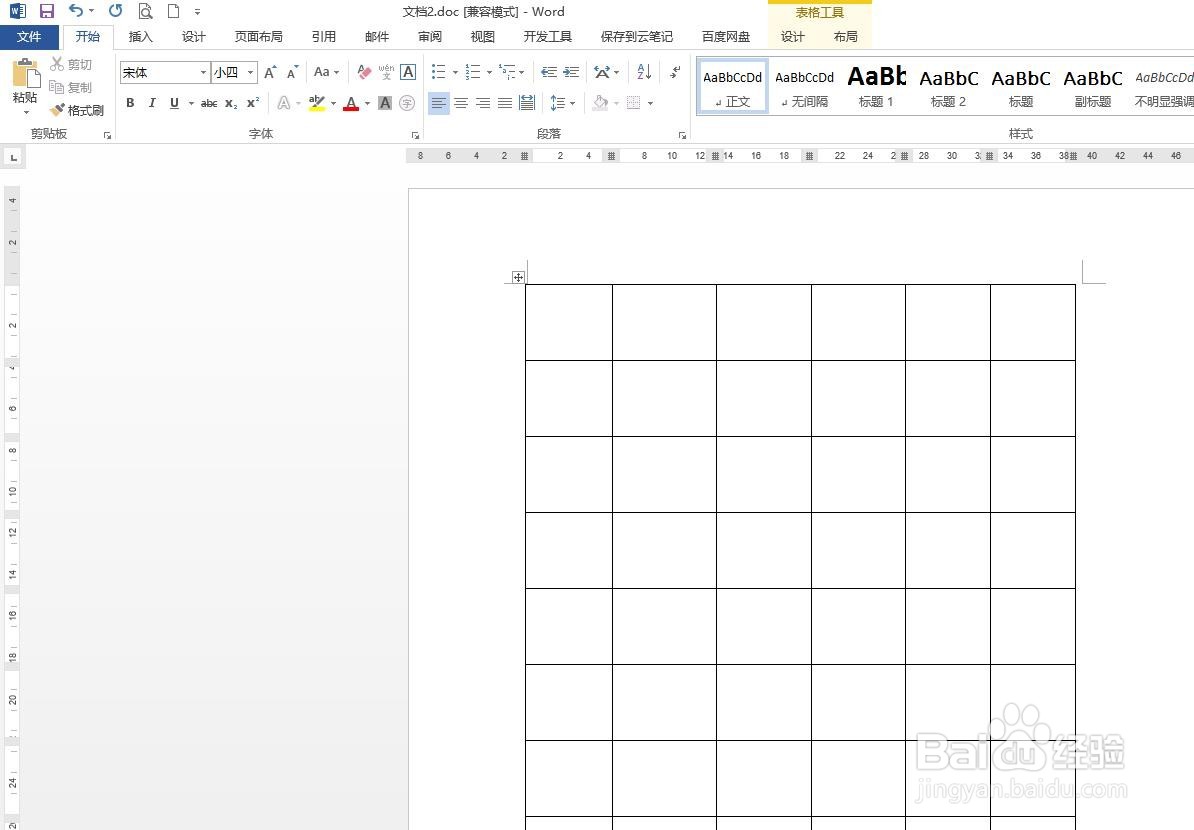Screen dimensions: 1194x830
Task: Copy selection with the 复制 button
Action: (71, 88)
